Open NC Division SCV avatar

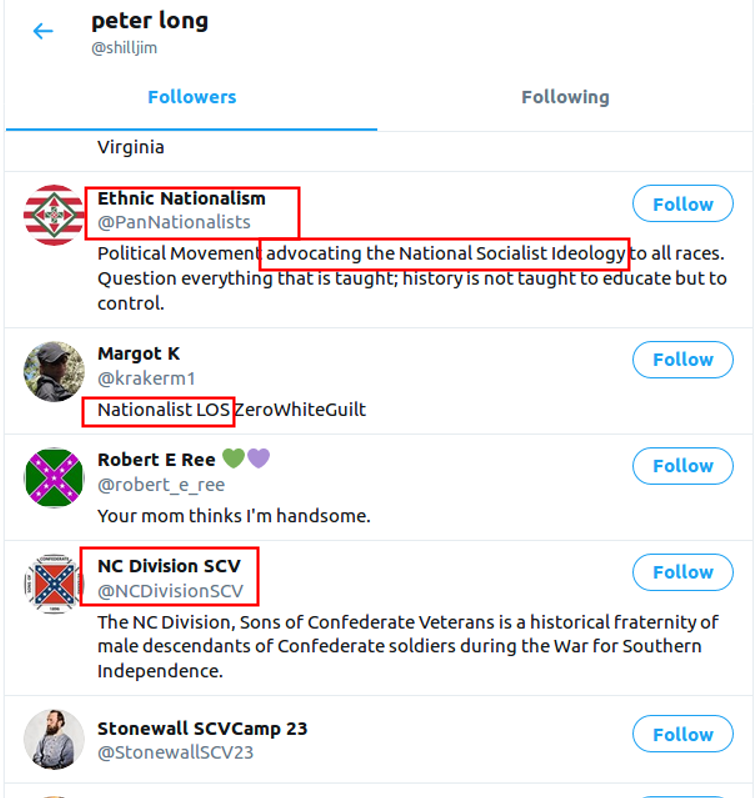pos(54,583)
